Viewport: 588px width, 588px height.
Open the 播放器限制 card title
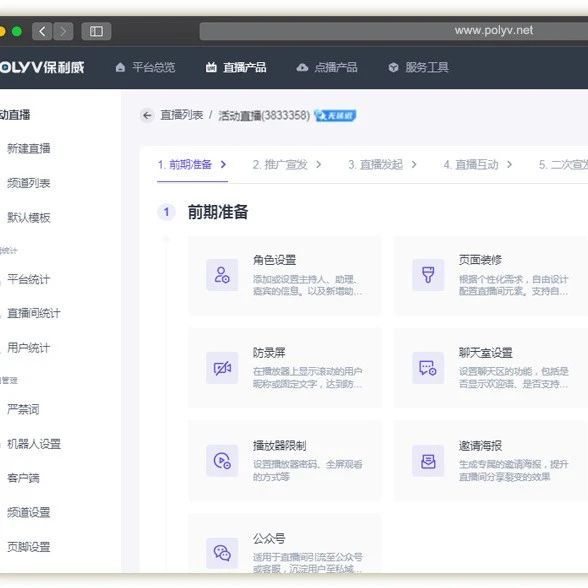click(x=280, y=446)
